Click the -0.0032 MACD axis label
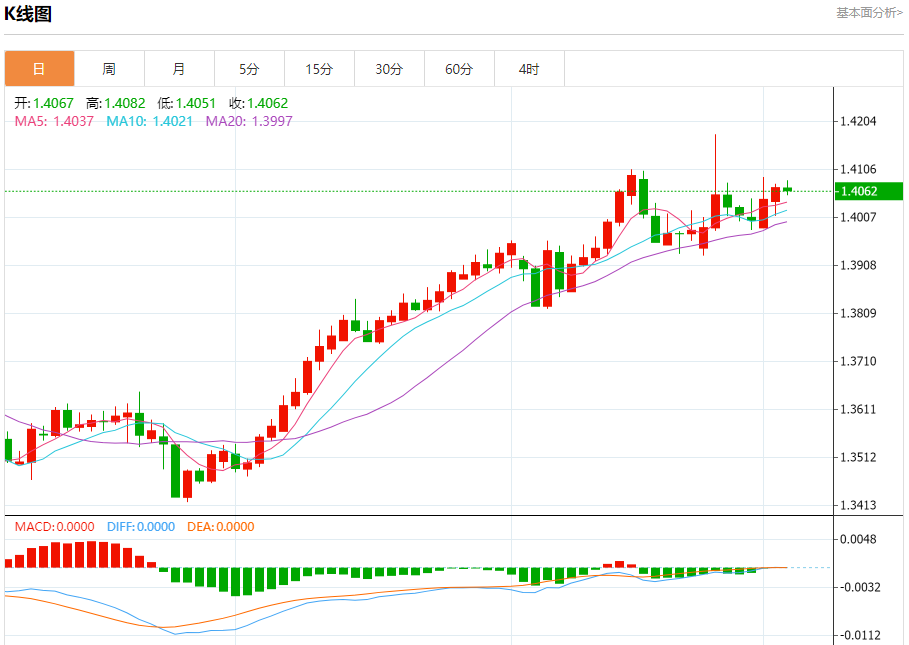 coord(858,587)
